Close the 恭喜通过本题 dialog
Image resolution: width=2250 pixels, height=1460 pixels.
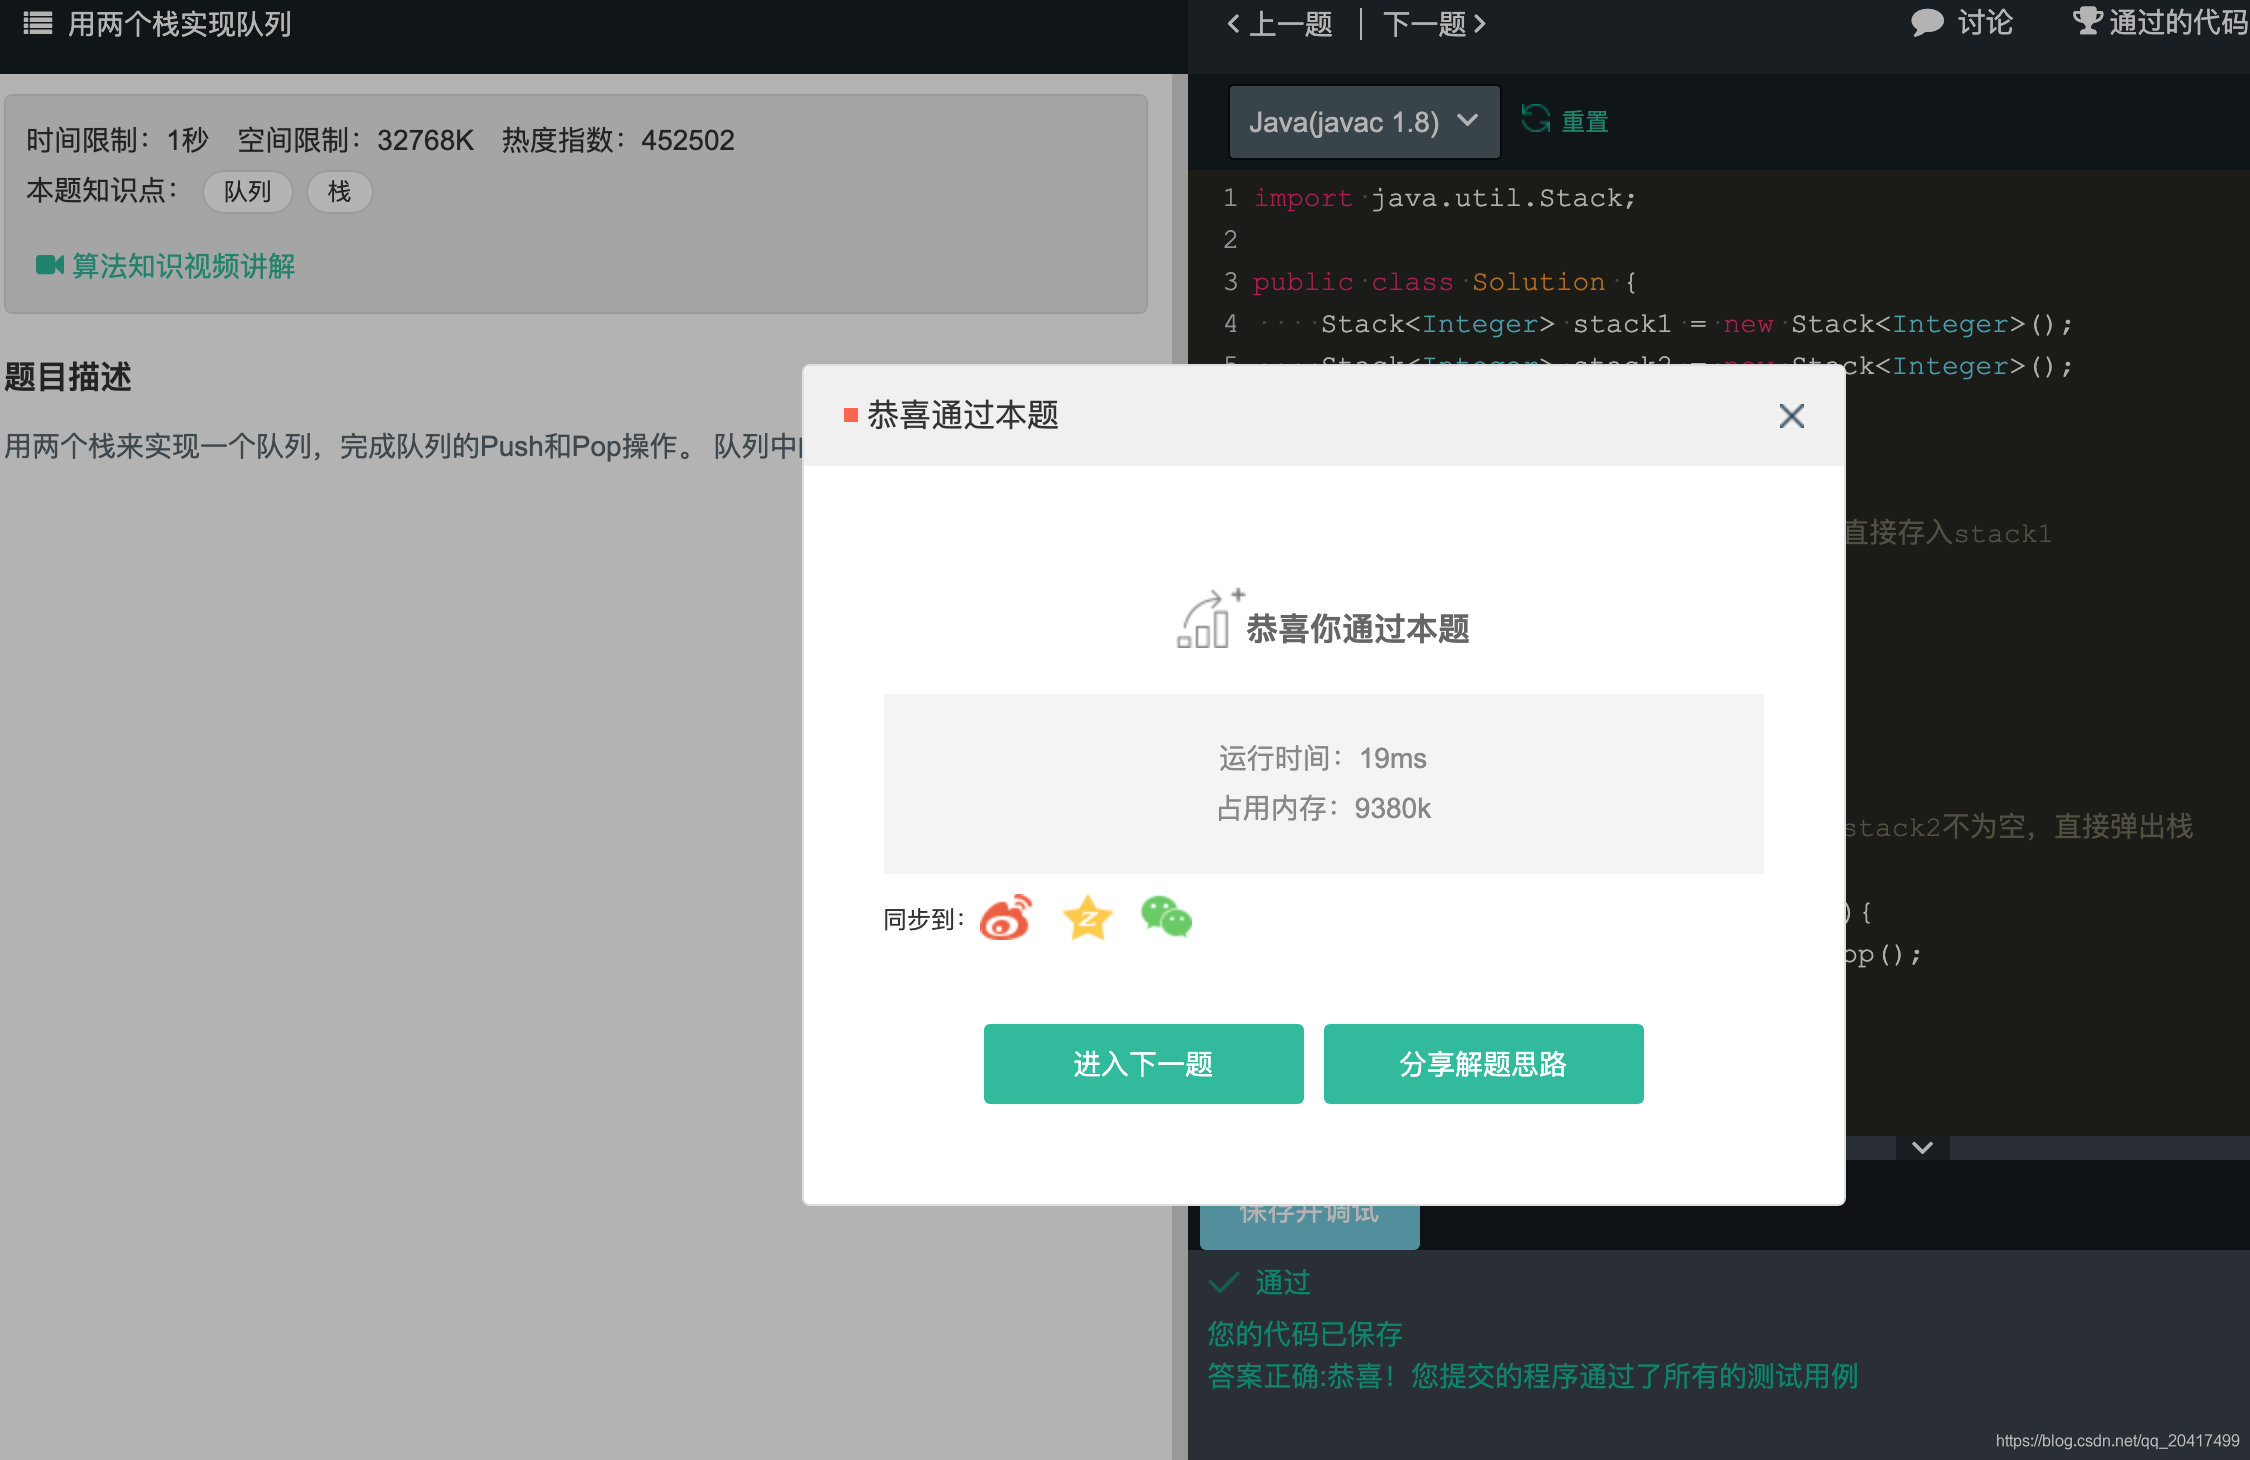coord(1791,416)
